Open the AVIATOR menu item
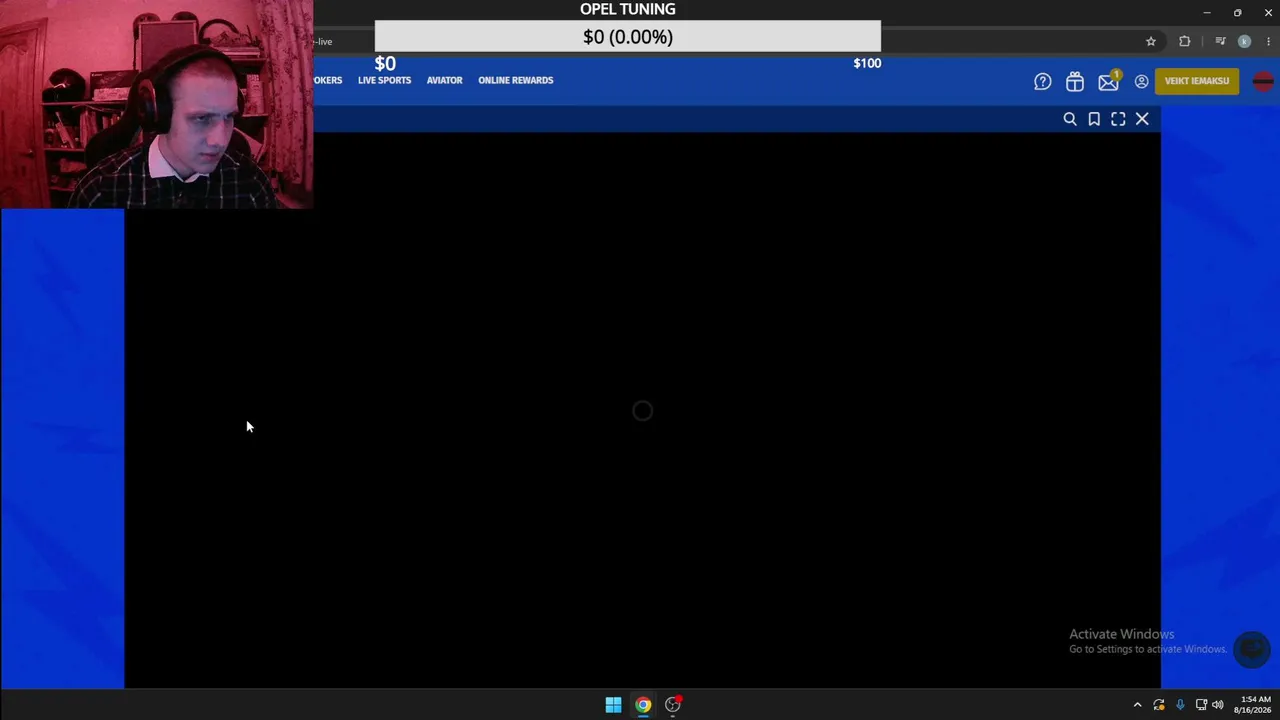 [444, 80]
